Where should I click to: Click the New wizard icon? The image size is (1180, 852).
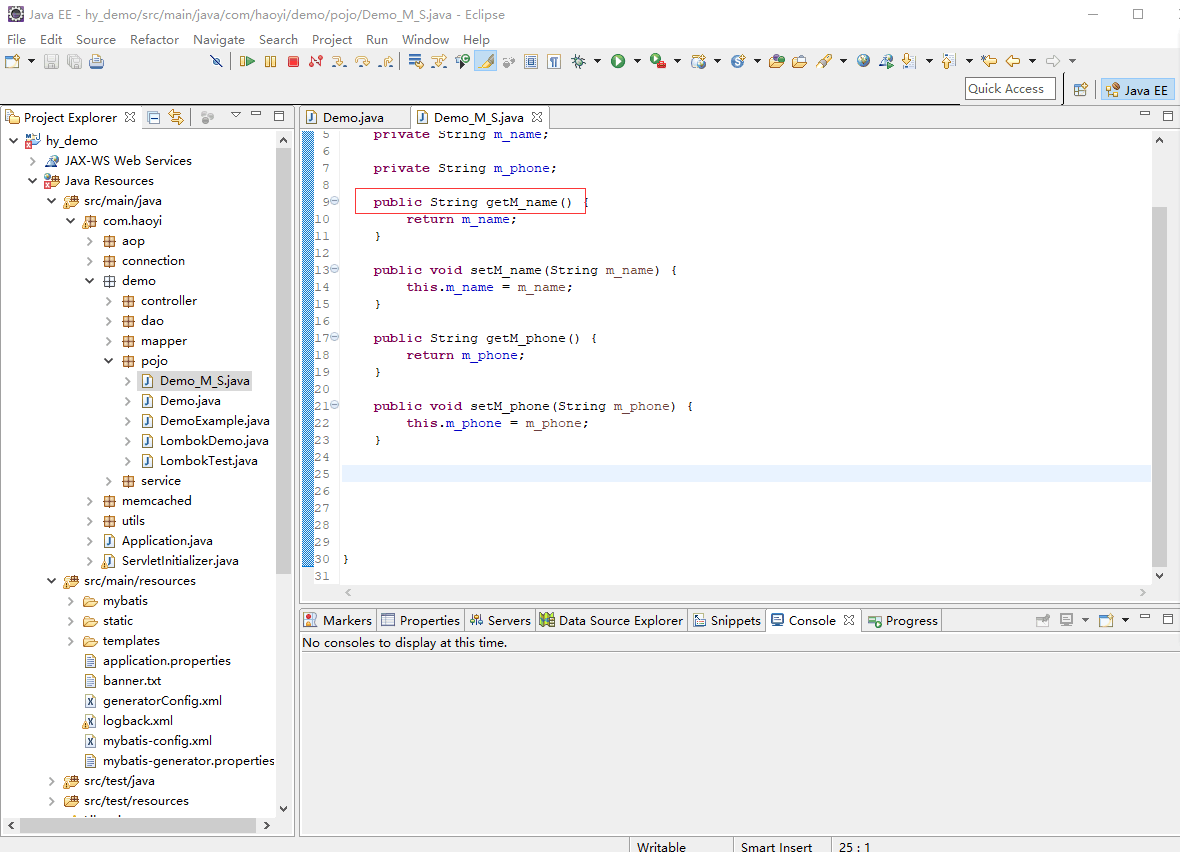(x=12, y=61)
